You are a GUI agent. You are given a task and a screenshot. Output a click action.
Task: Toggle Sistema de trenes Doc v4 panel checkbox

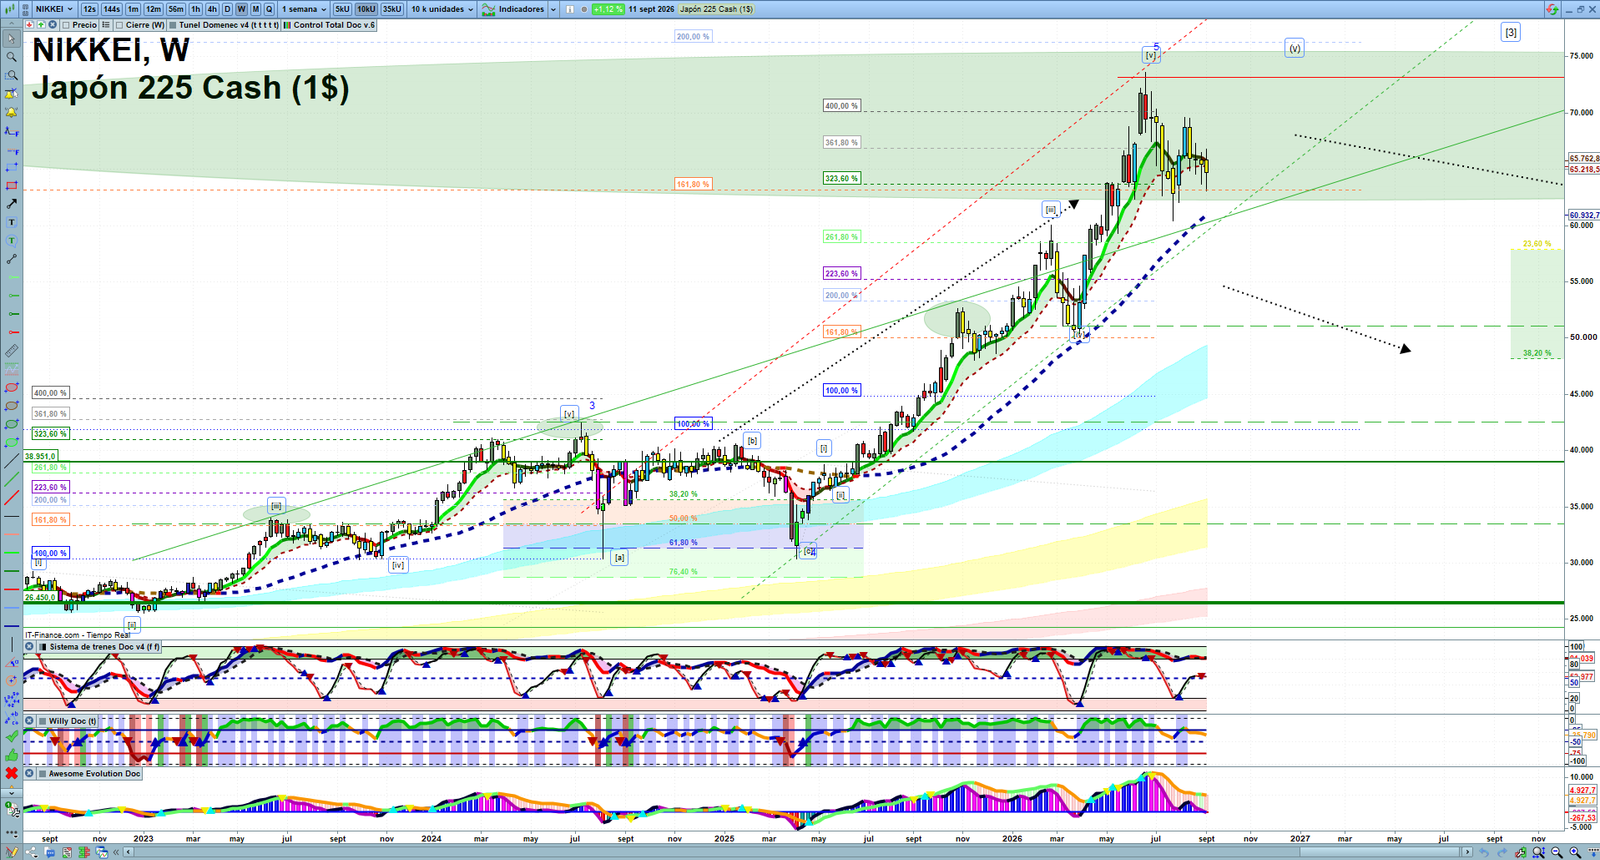click(42, 647)
